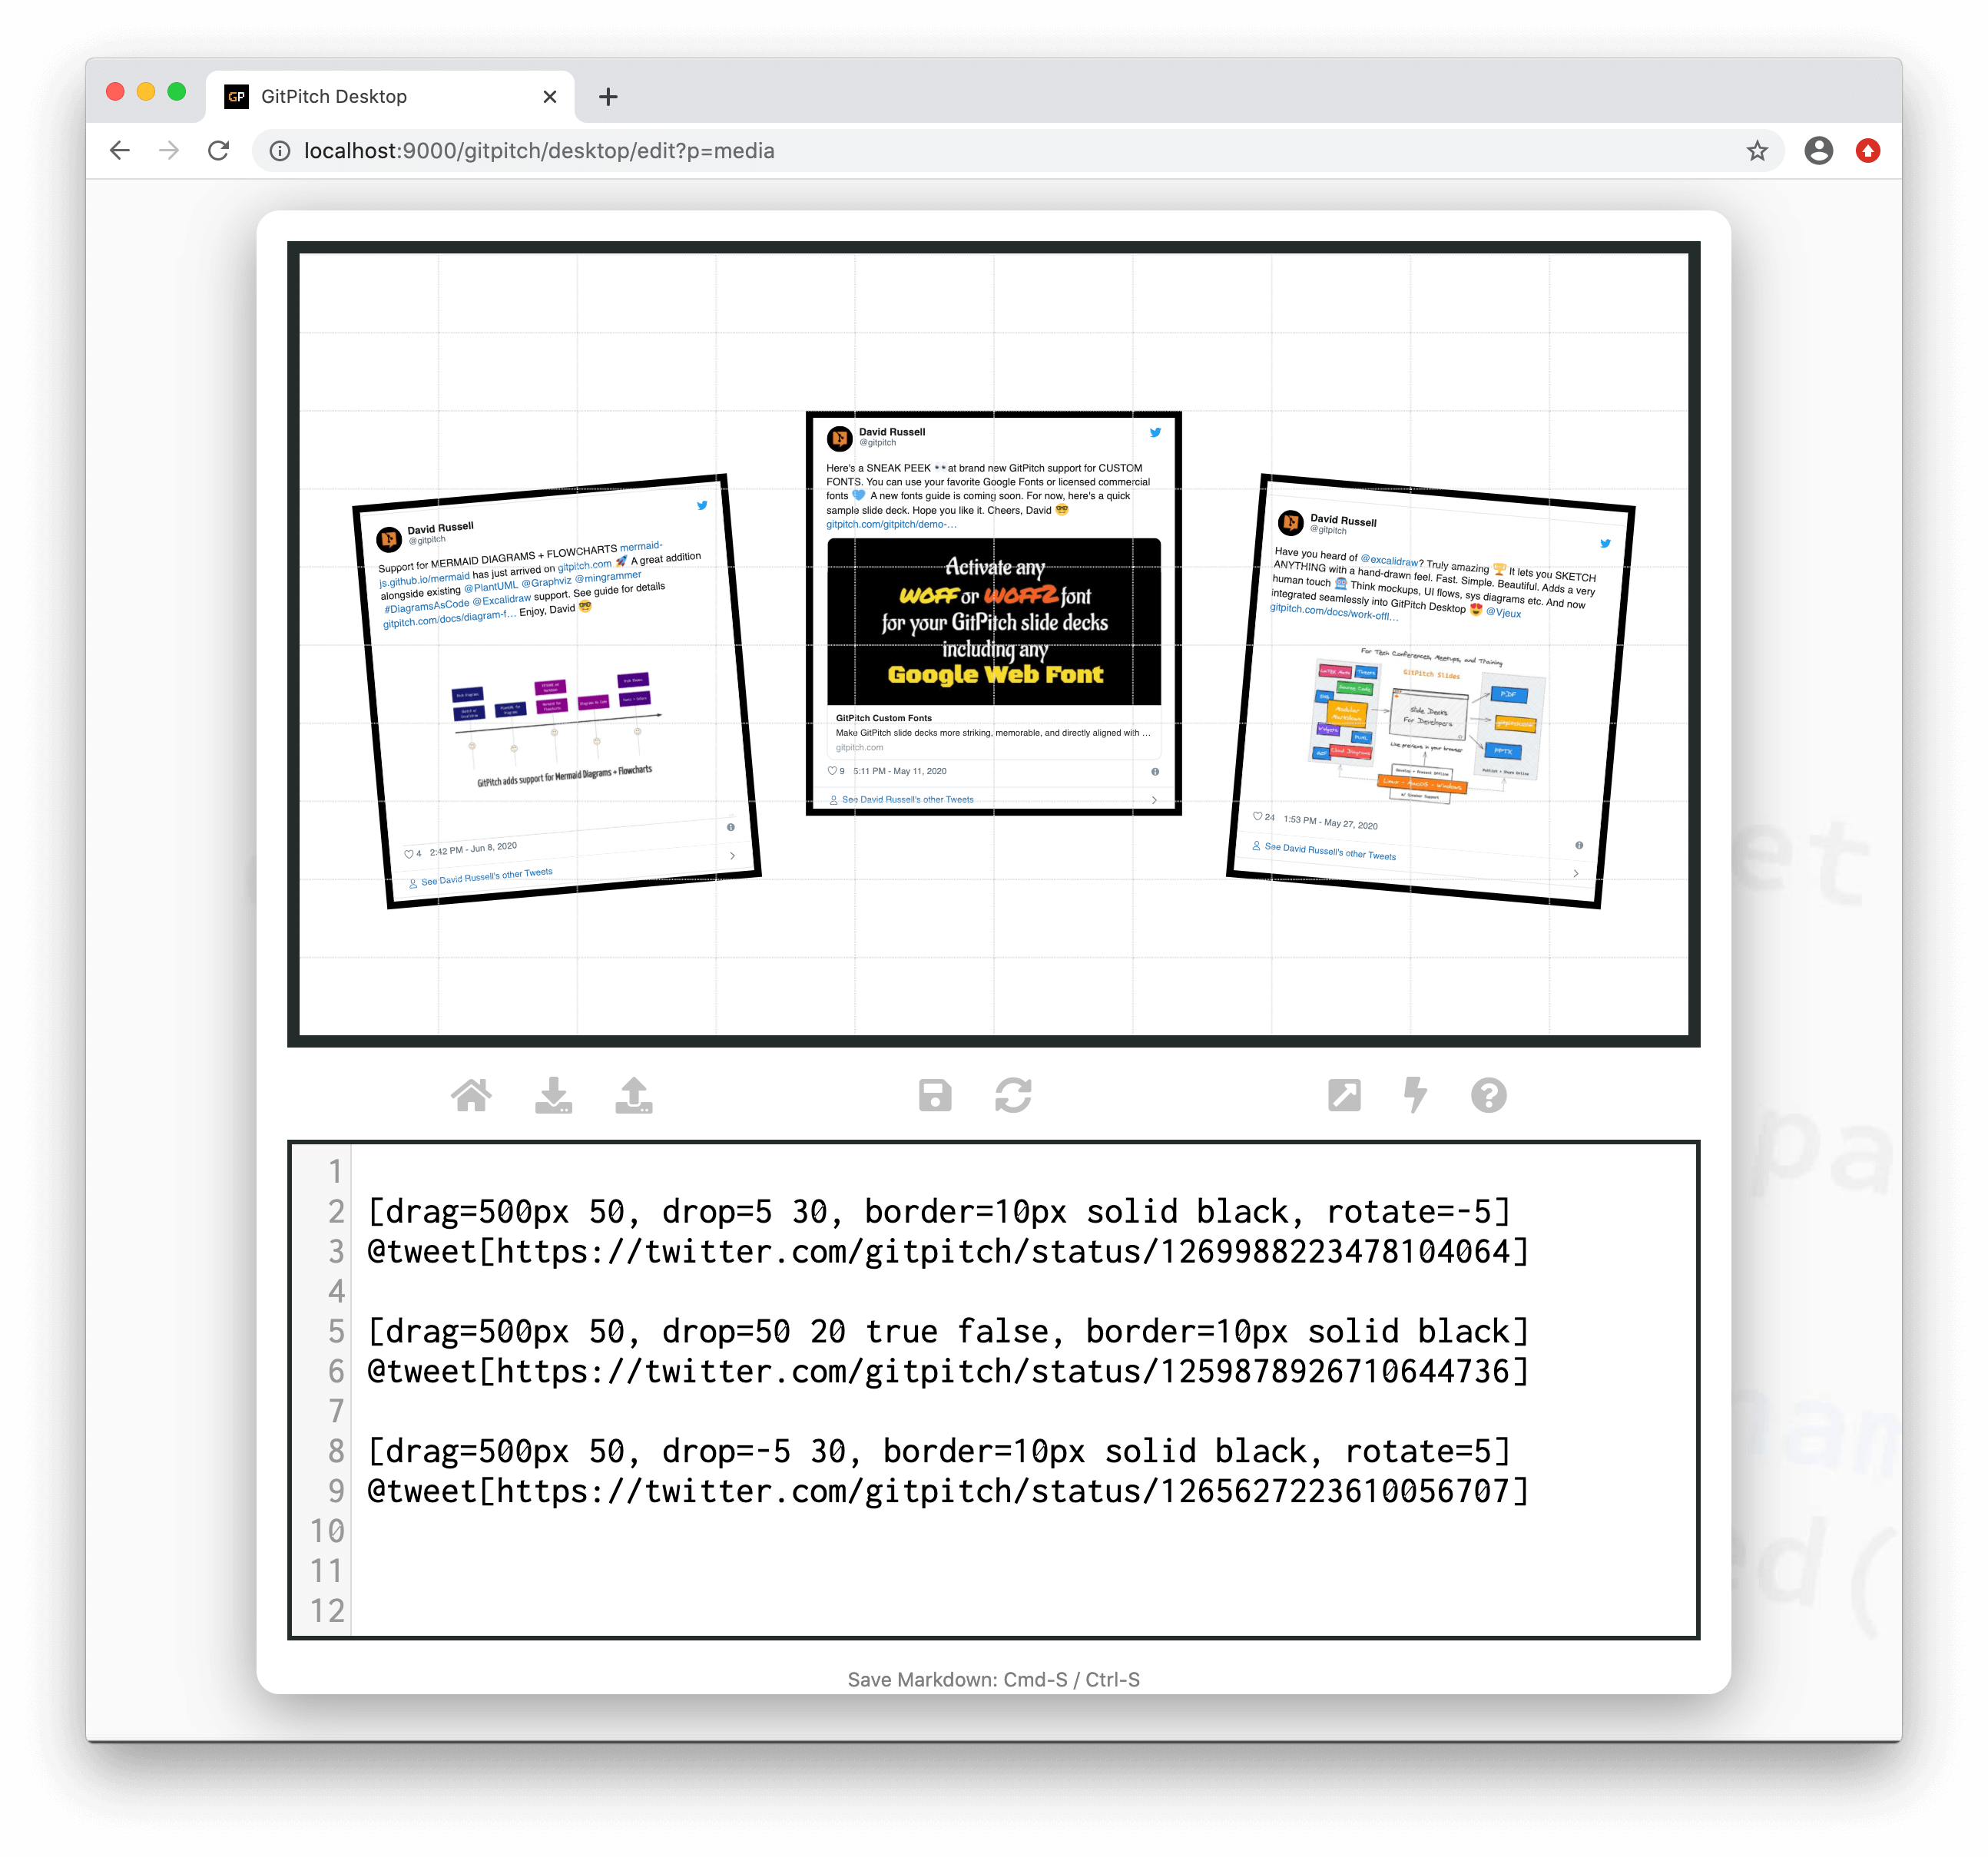Click line number 12 in editor gutter

point(327,1610)
